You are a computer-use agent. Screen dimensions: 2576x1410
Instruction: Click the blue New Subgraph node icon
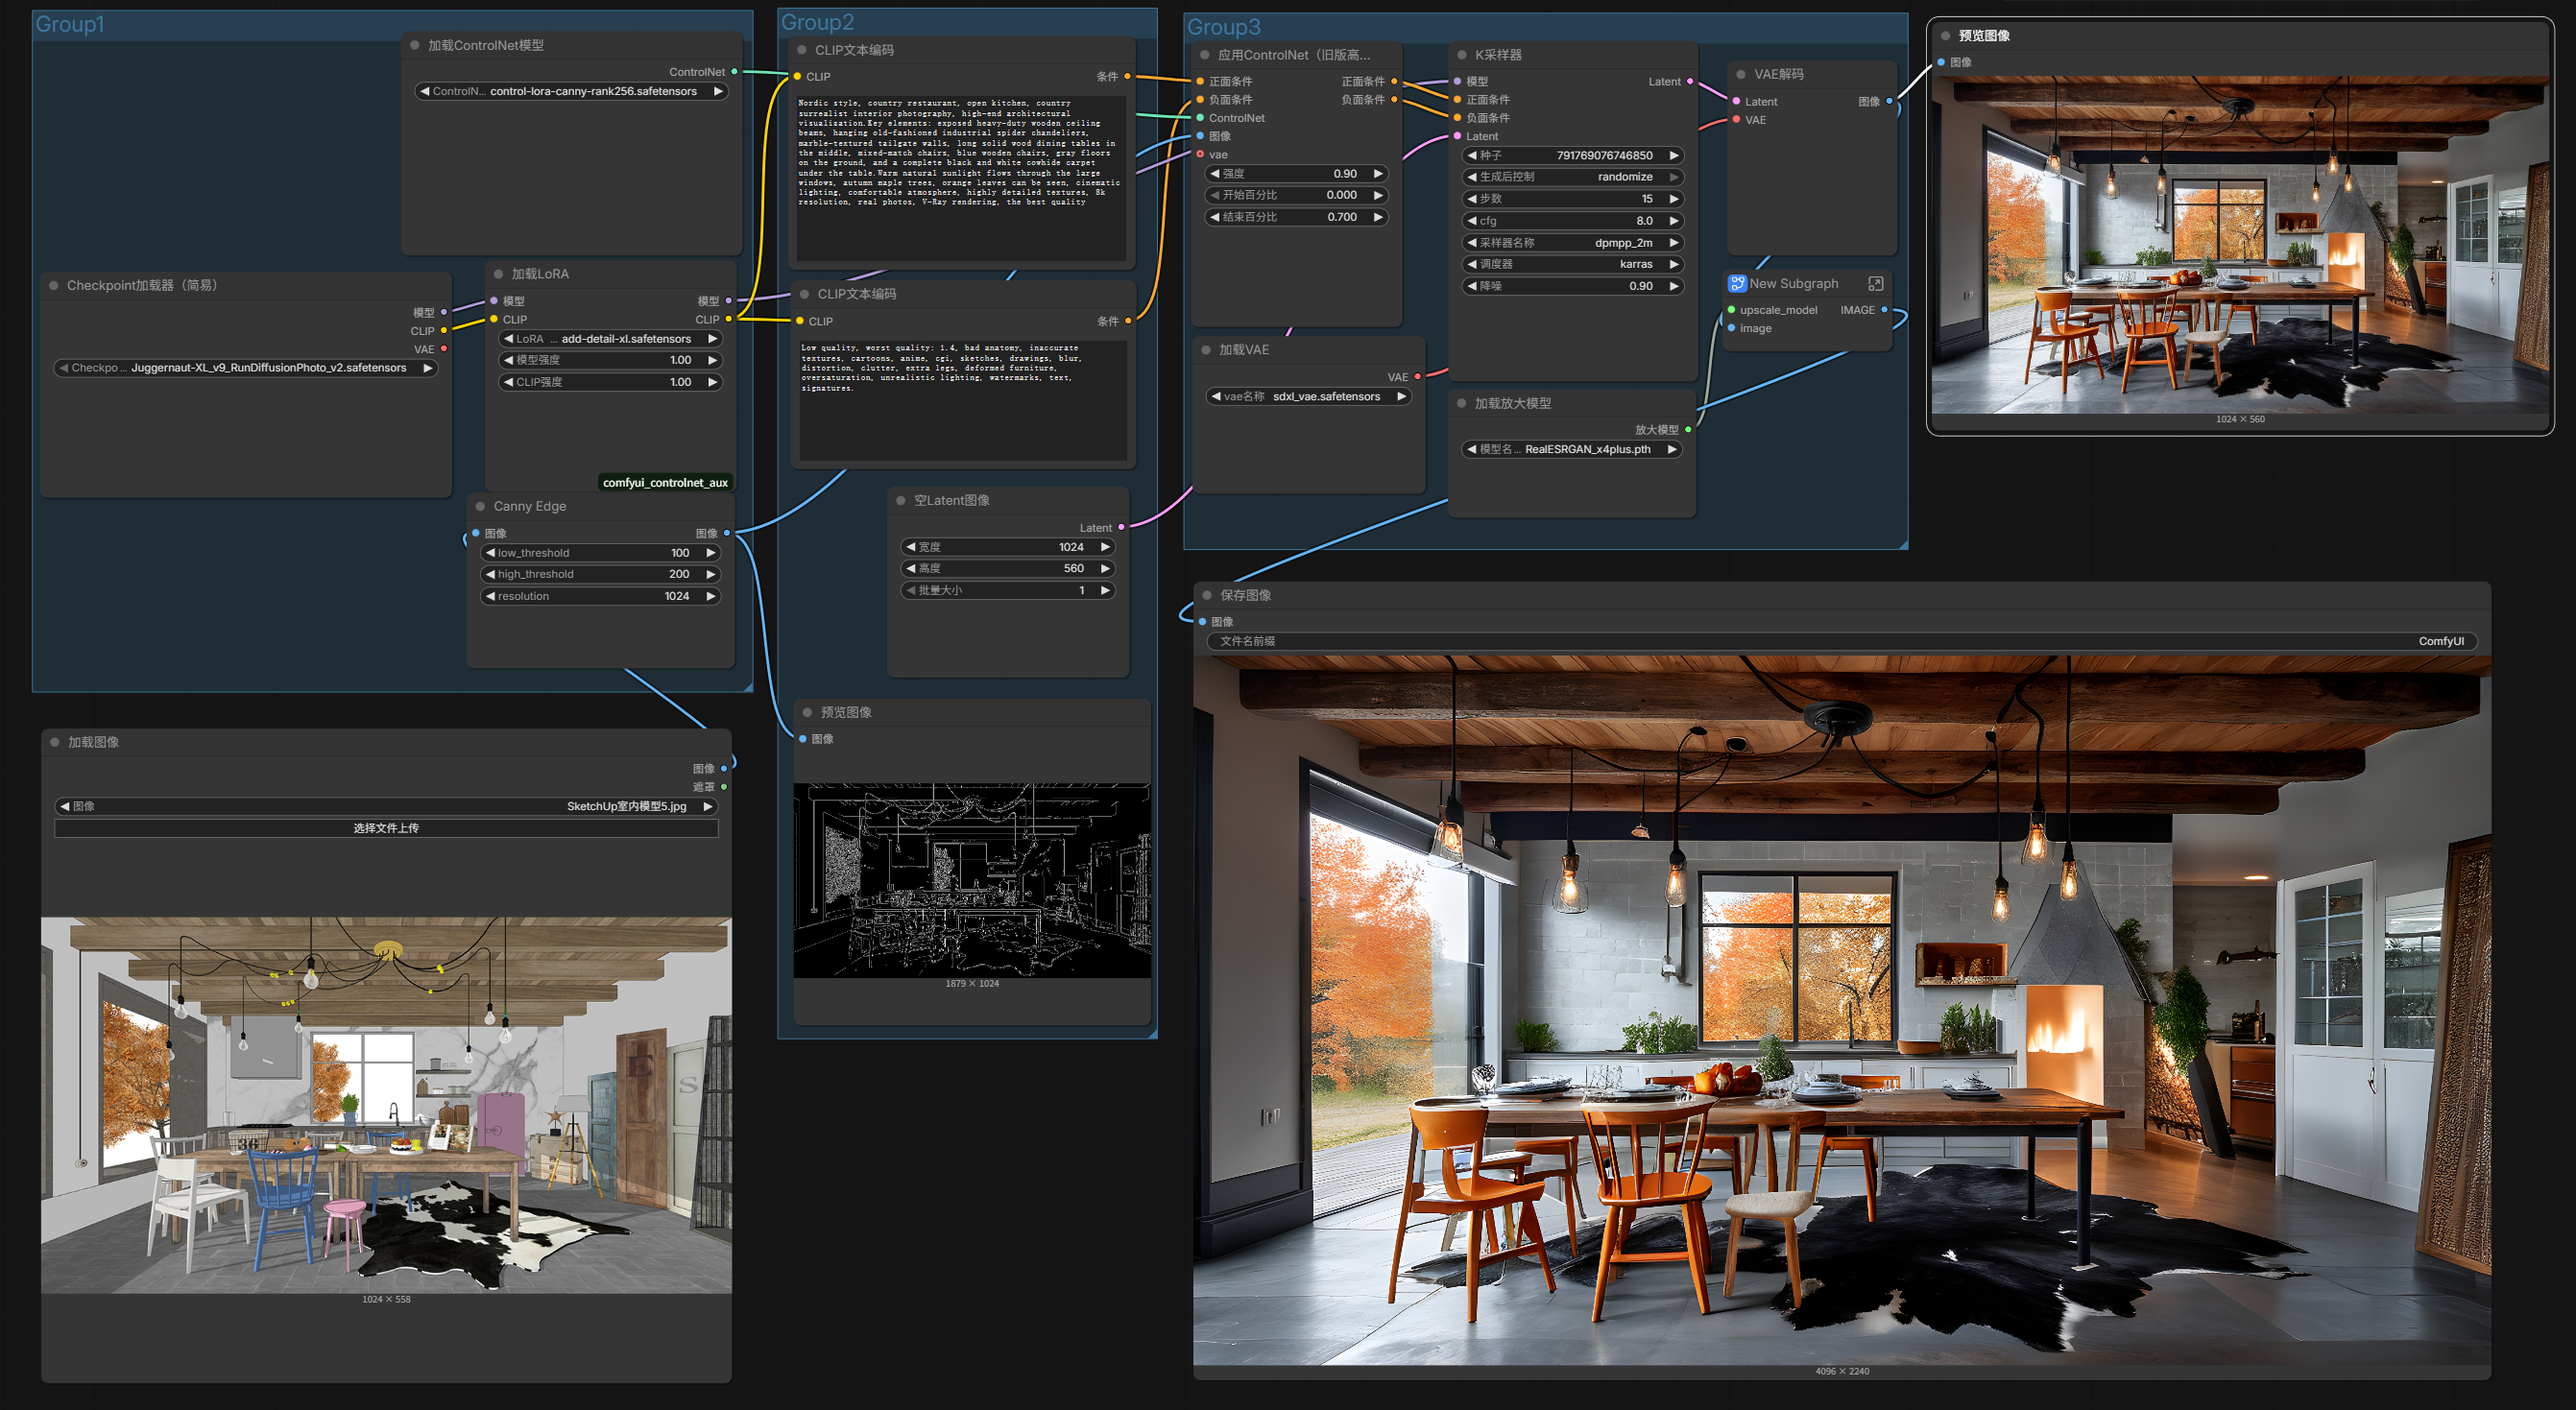1737,283
